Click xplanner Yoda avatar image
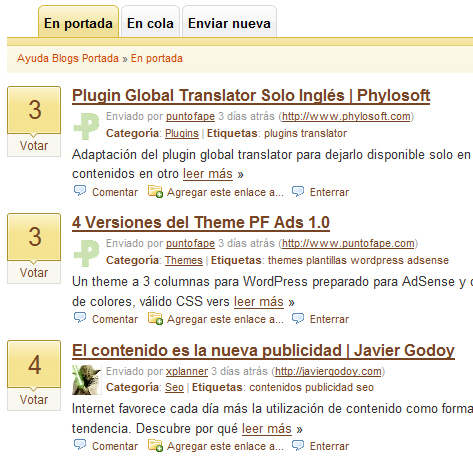 pyautogui.click(x=87, y=380)
